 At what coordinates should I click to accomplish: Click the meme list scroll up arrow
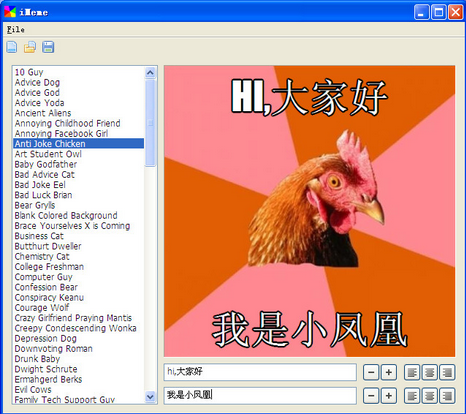click(x=150, y=72)
